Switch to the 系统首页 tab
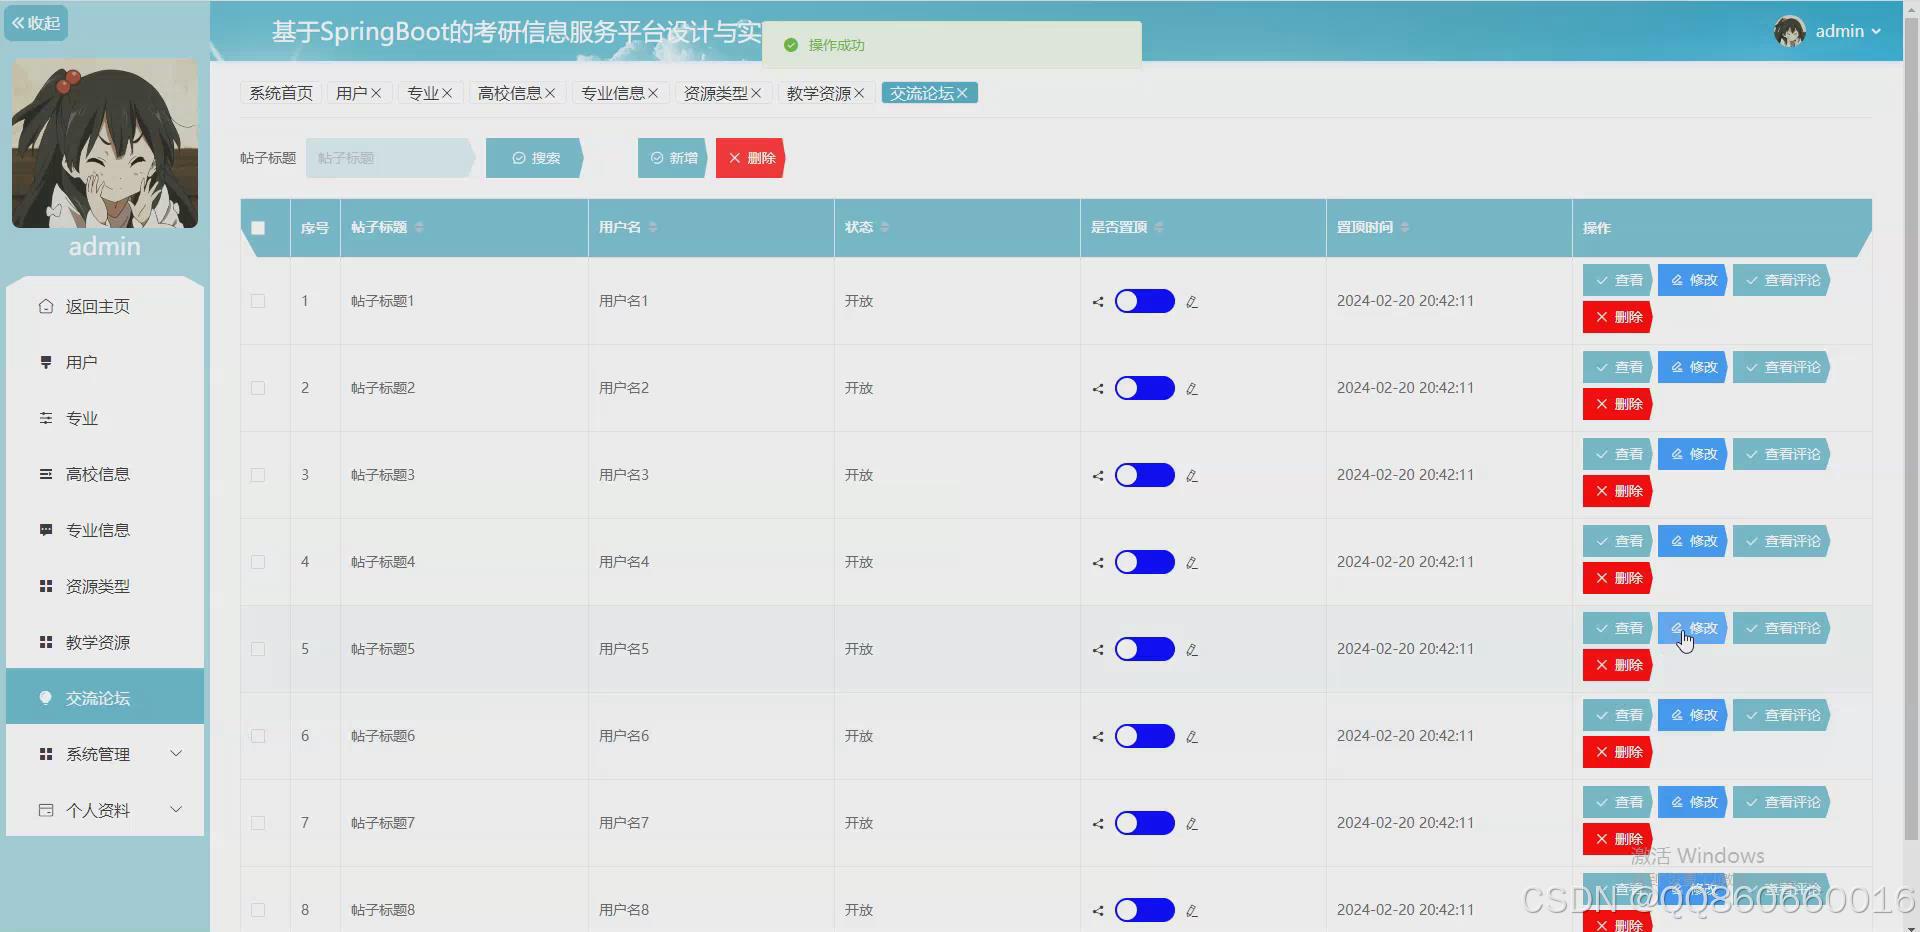Screen dimensions: 1920x932 pyautogui.click(x=281, y=93)
